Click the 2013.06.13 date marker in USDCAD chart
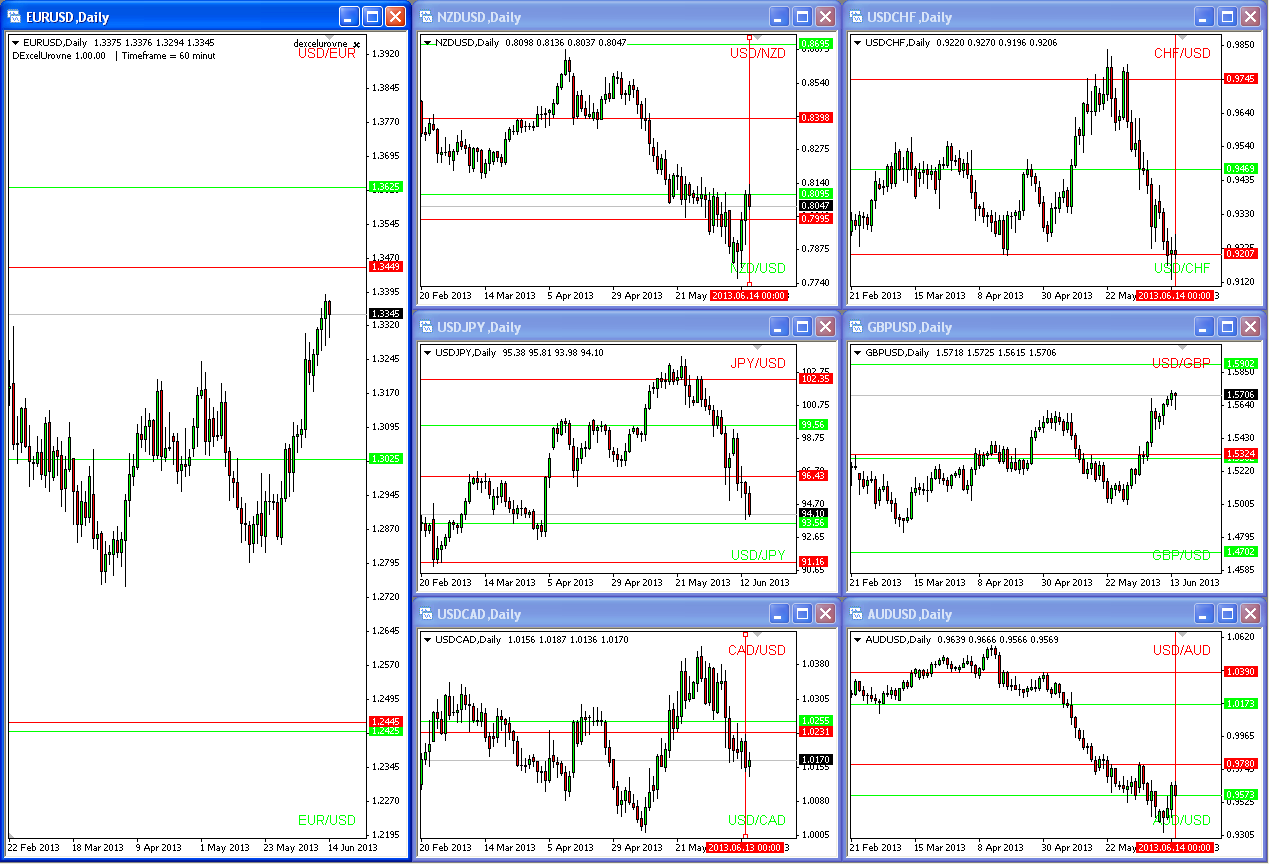This screenshot has height=865, width=1269. [745, 847]
